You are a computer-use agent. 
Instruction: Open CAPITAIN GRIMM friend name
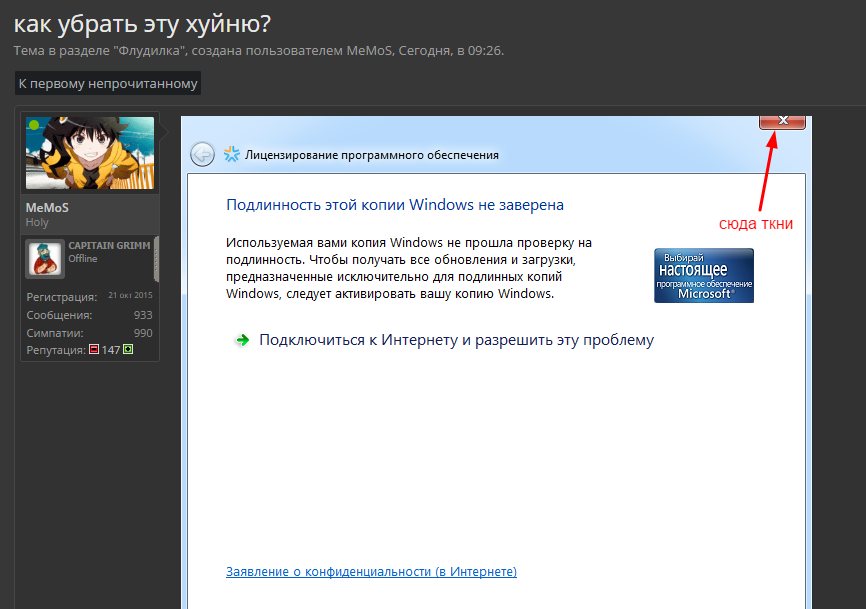109,245
